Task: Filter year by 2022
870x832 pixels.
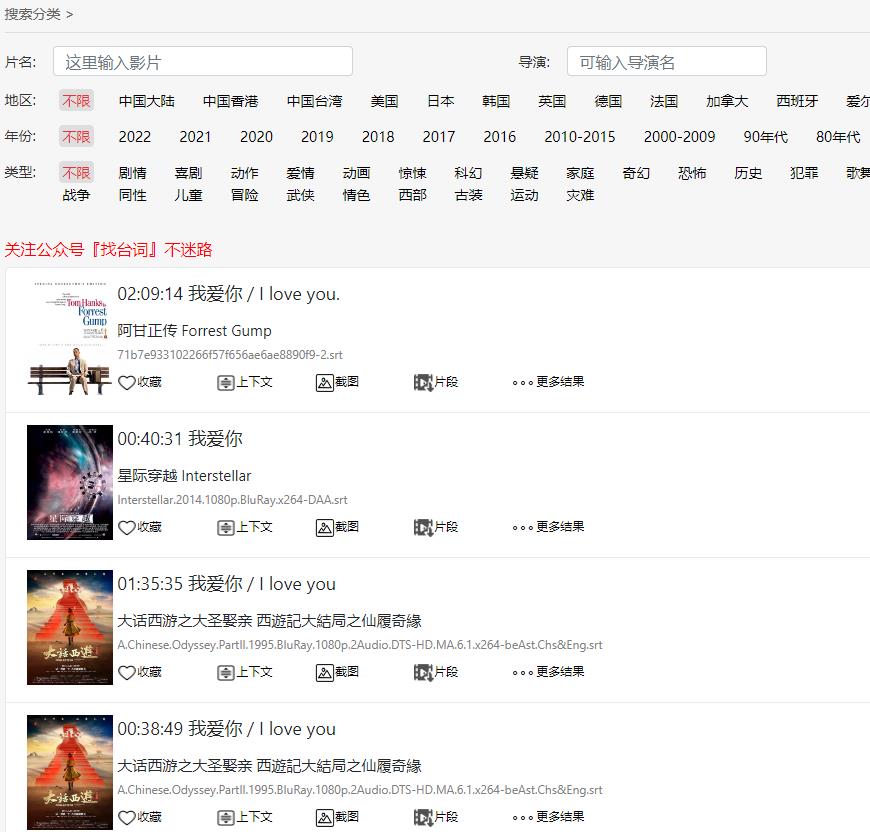Action: pos(135,136)
